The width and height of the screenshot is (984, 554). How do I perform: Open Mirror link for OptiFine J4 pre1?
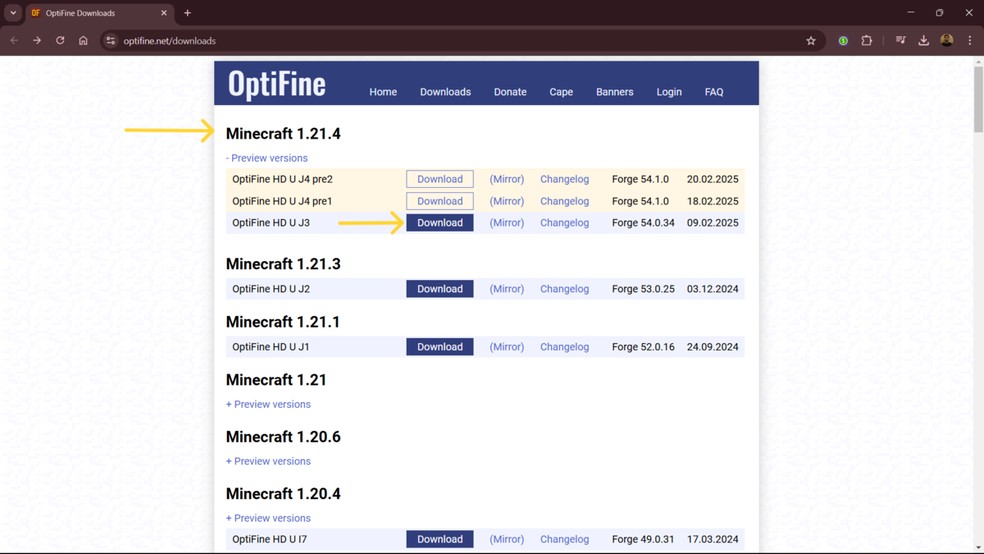506,201
